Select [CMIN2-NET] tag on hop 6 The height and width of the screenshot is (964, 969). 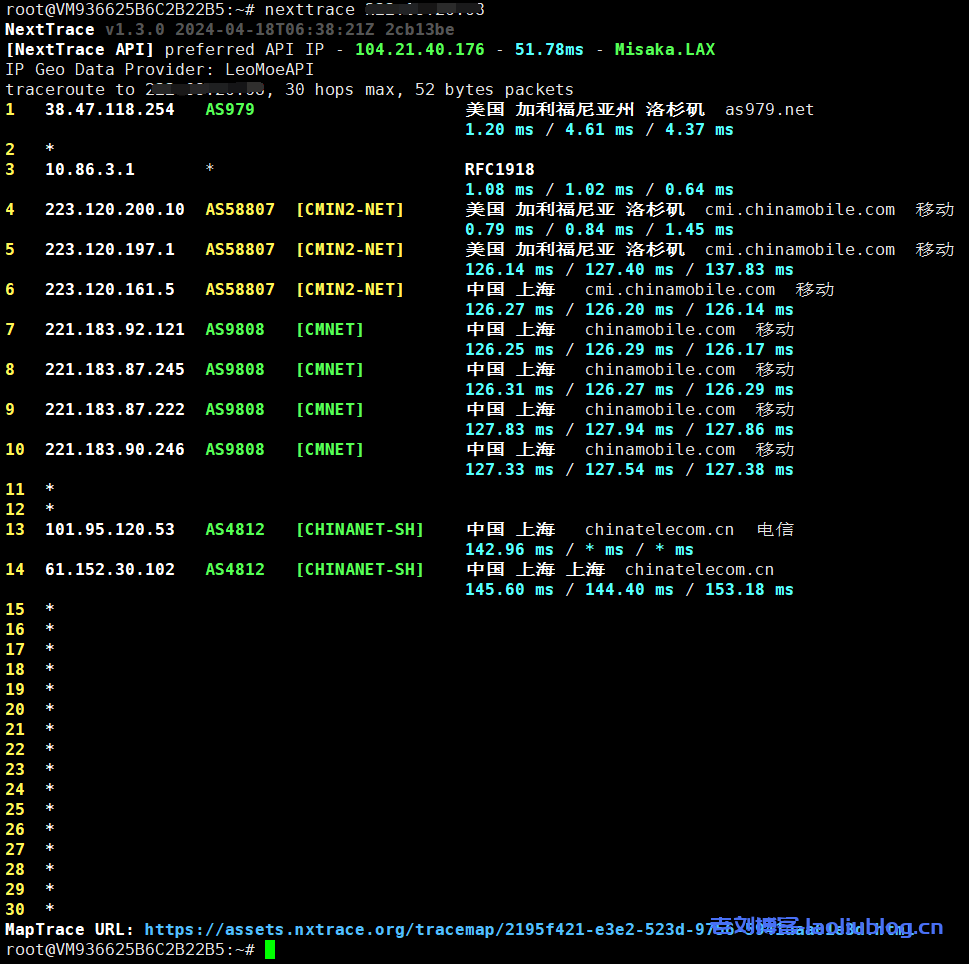point(349,289)
